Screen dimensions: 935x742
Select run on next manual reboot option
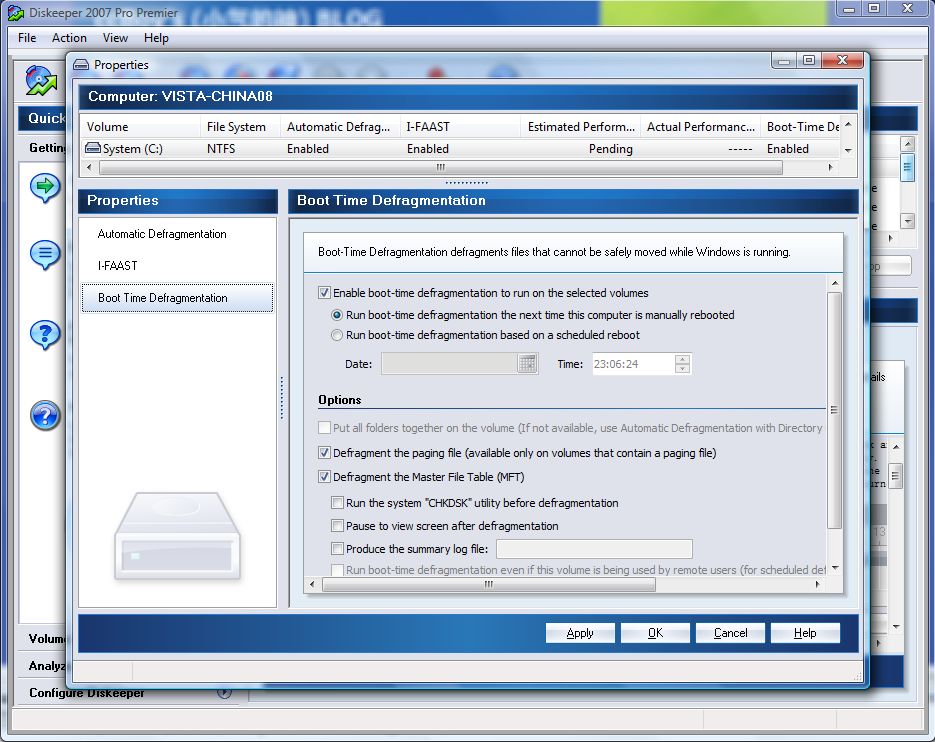(x=337, y=315)
